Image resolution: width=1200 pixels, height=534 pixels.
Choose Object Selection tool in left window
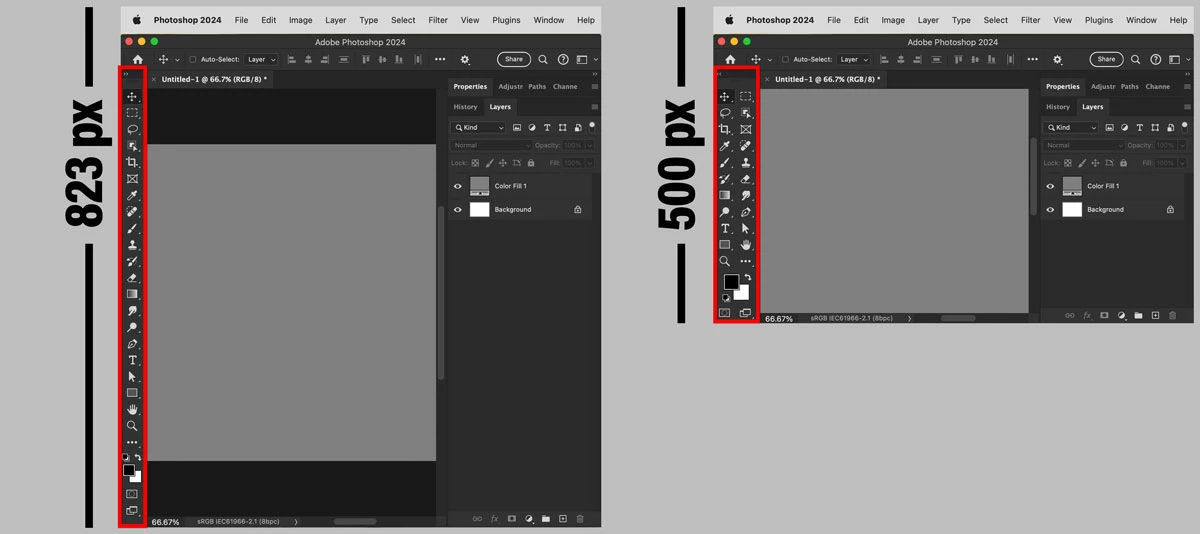click(x=132, y=146)
